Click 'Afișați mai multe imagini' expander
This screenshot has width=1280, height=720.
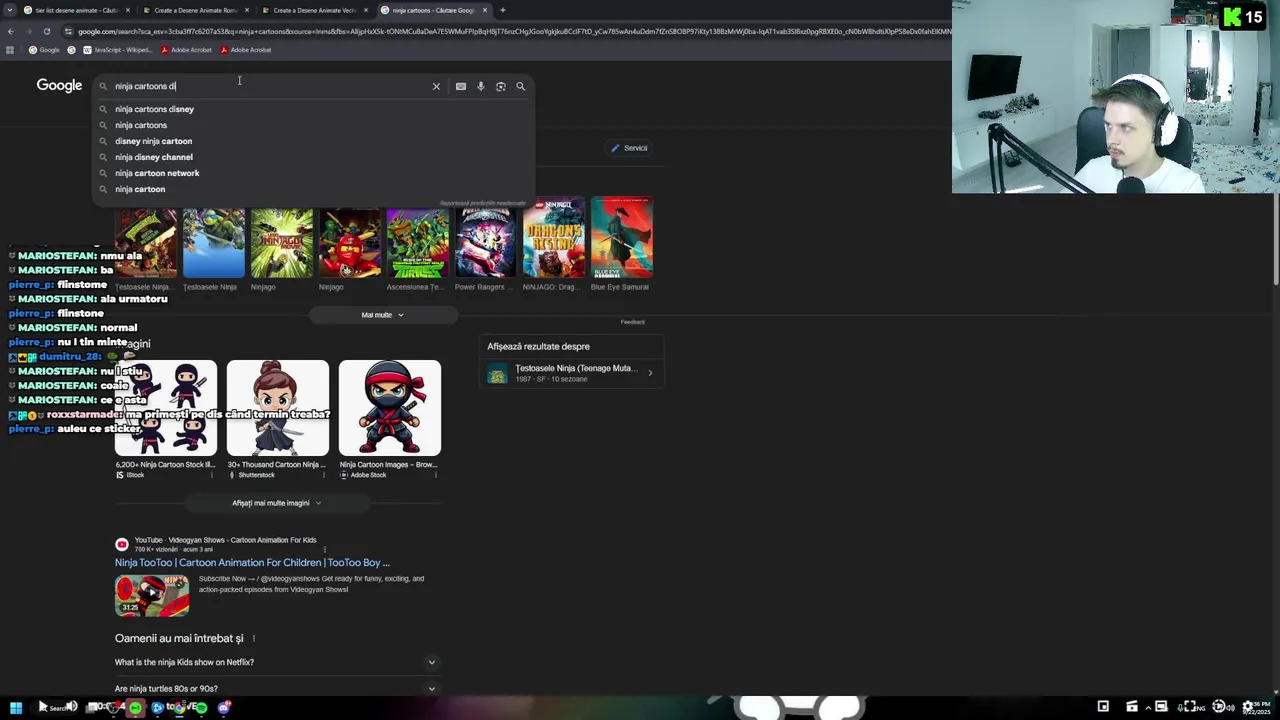point(277,503)
